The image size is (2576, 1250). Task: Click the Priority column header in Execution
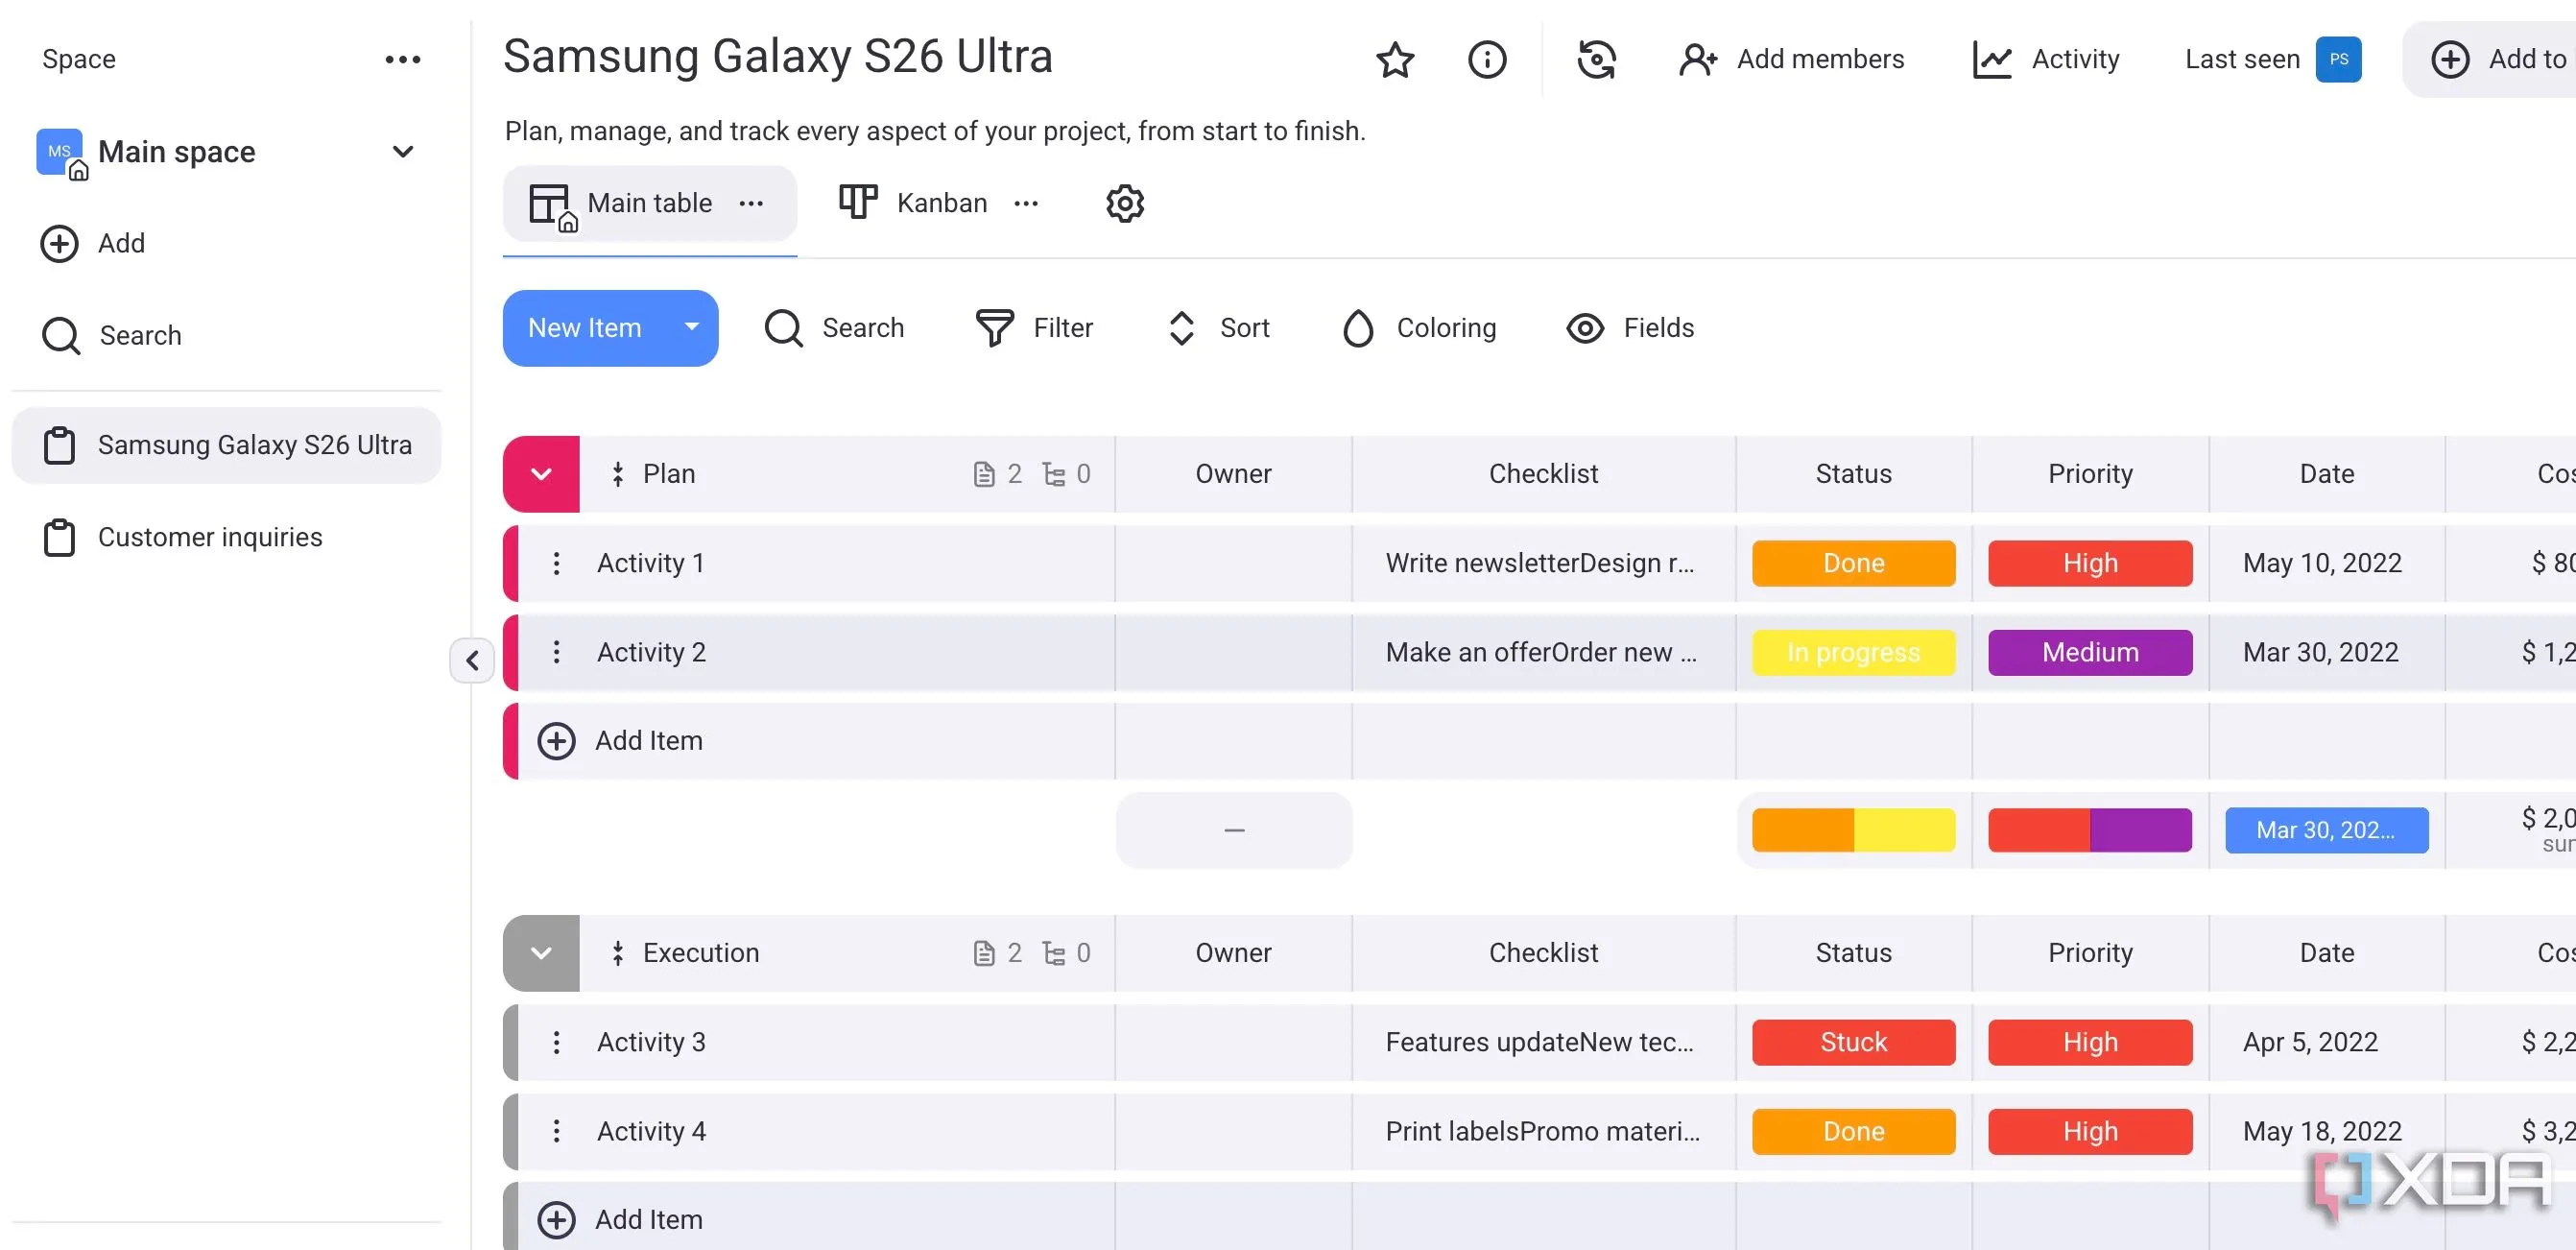coord(2090,953)
